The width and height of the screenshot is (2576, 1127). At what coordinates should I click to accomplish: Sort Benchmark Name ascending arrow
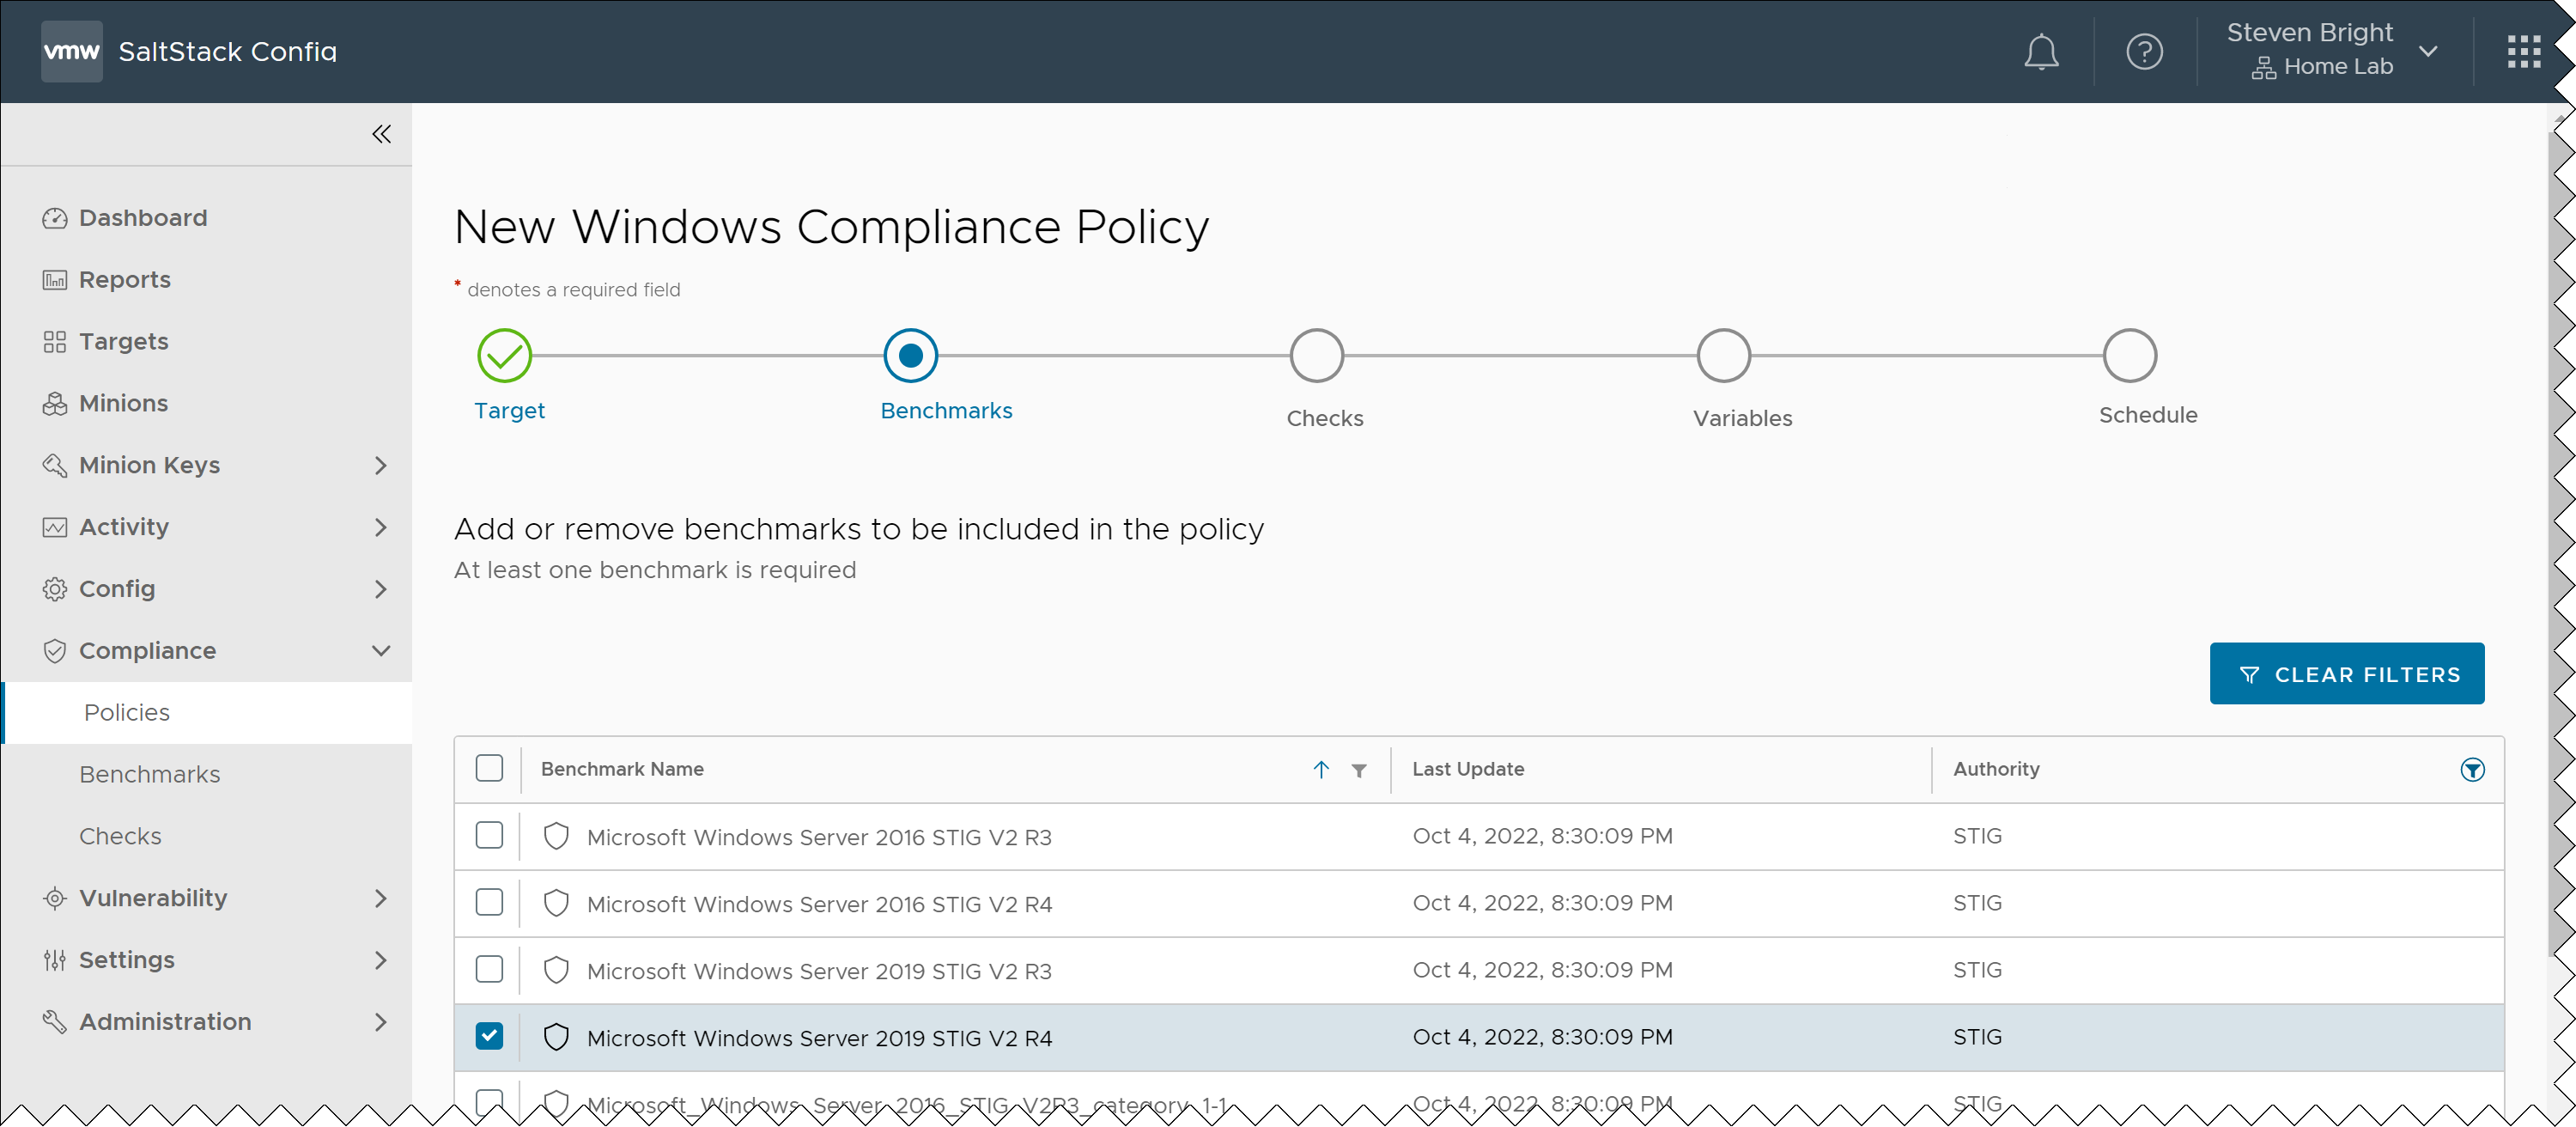(x=1320, y=769)
